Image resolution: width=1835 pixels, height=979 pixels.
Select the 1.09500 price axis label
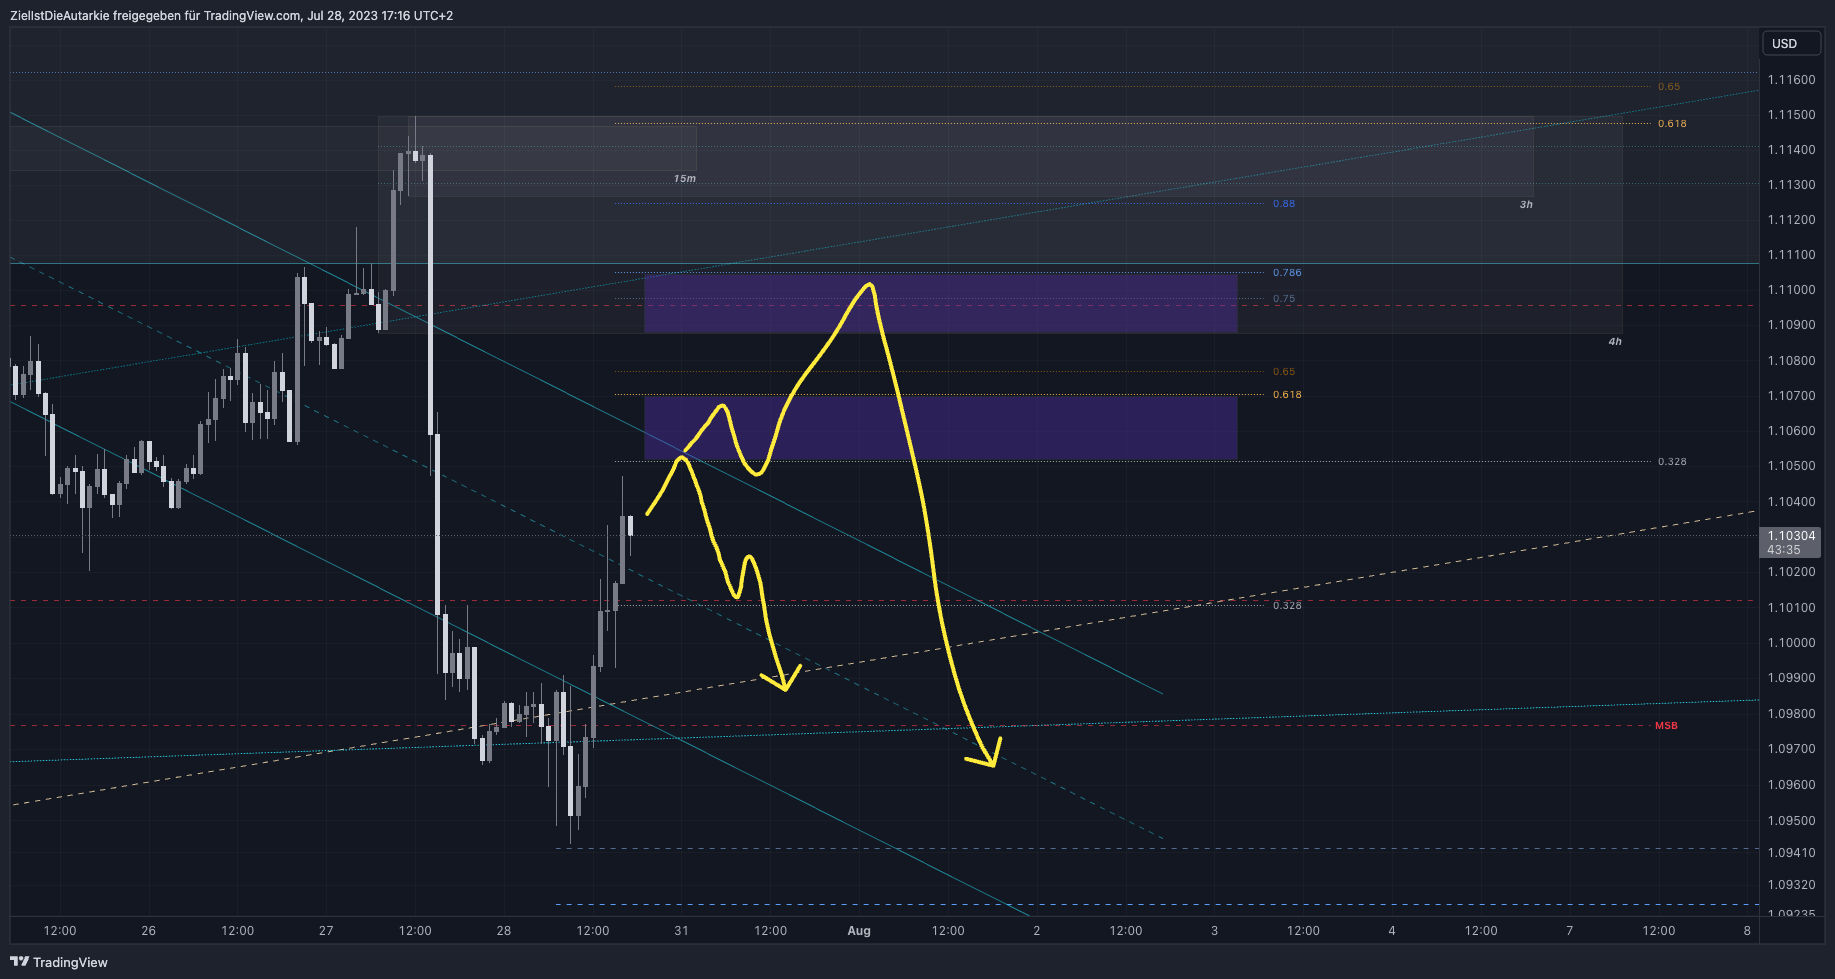tap(1791, 821)
